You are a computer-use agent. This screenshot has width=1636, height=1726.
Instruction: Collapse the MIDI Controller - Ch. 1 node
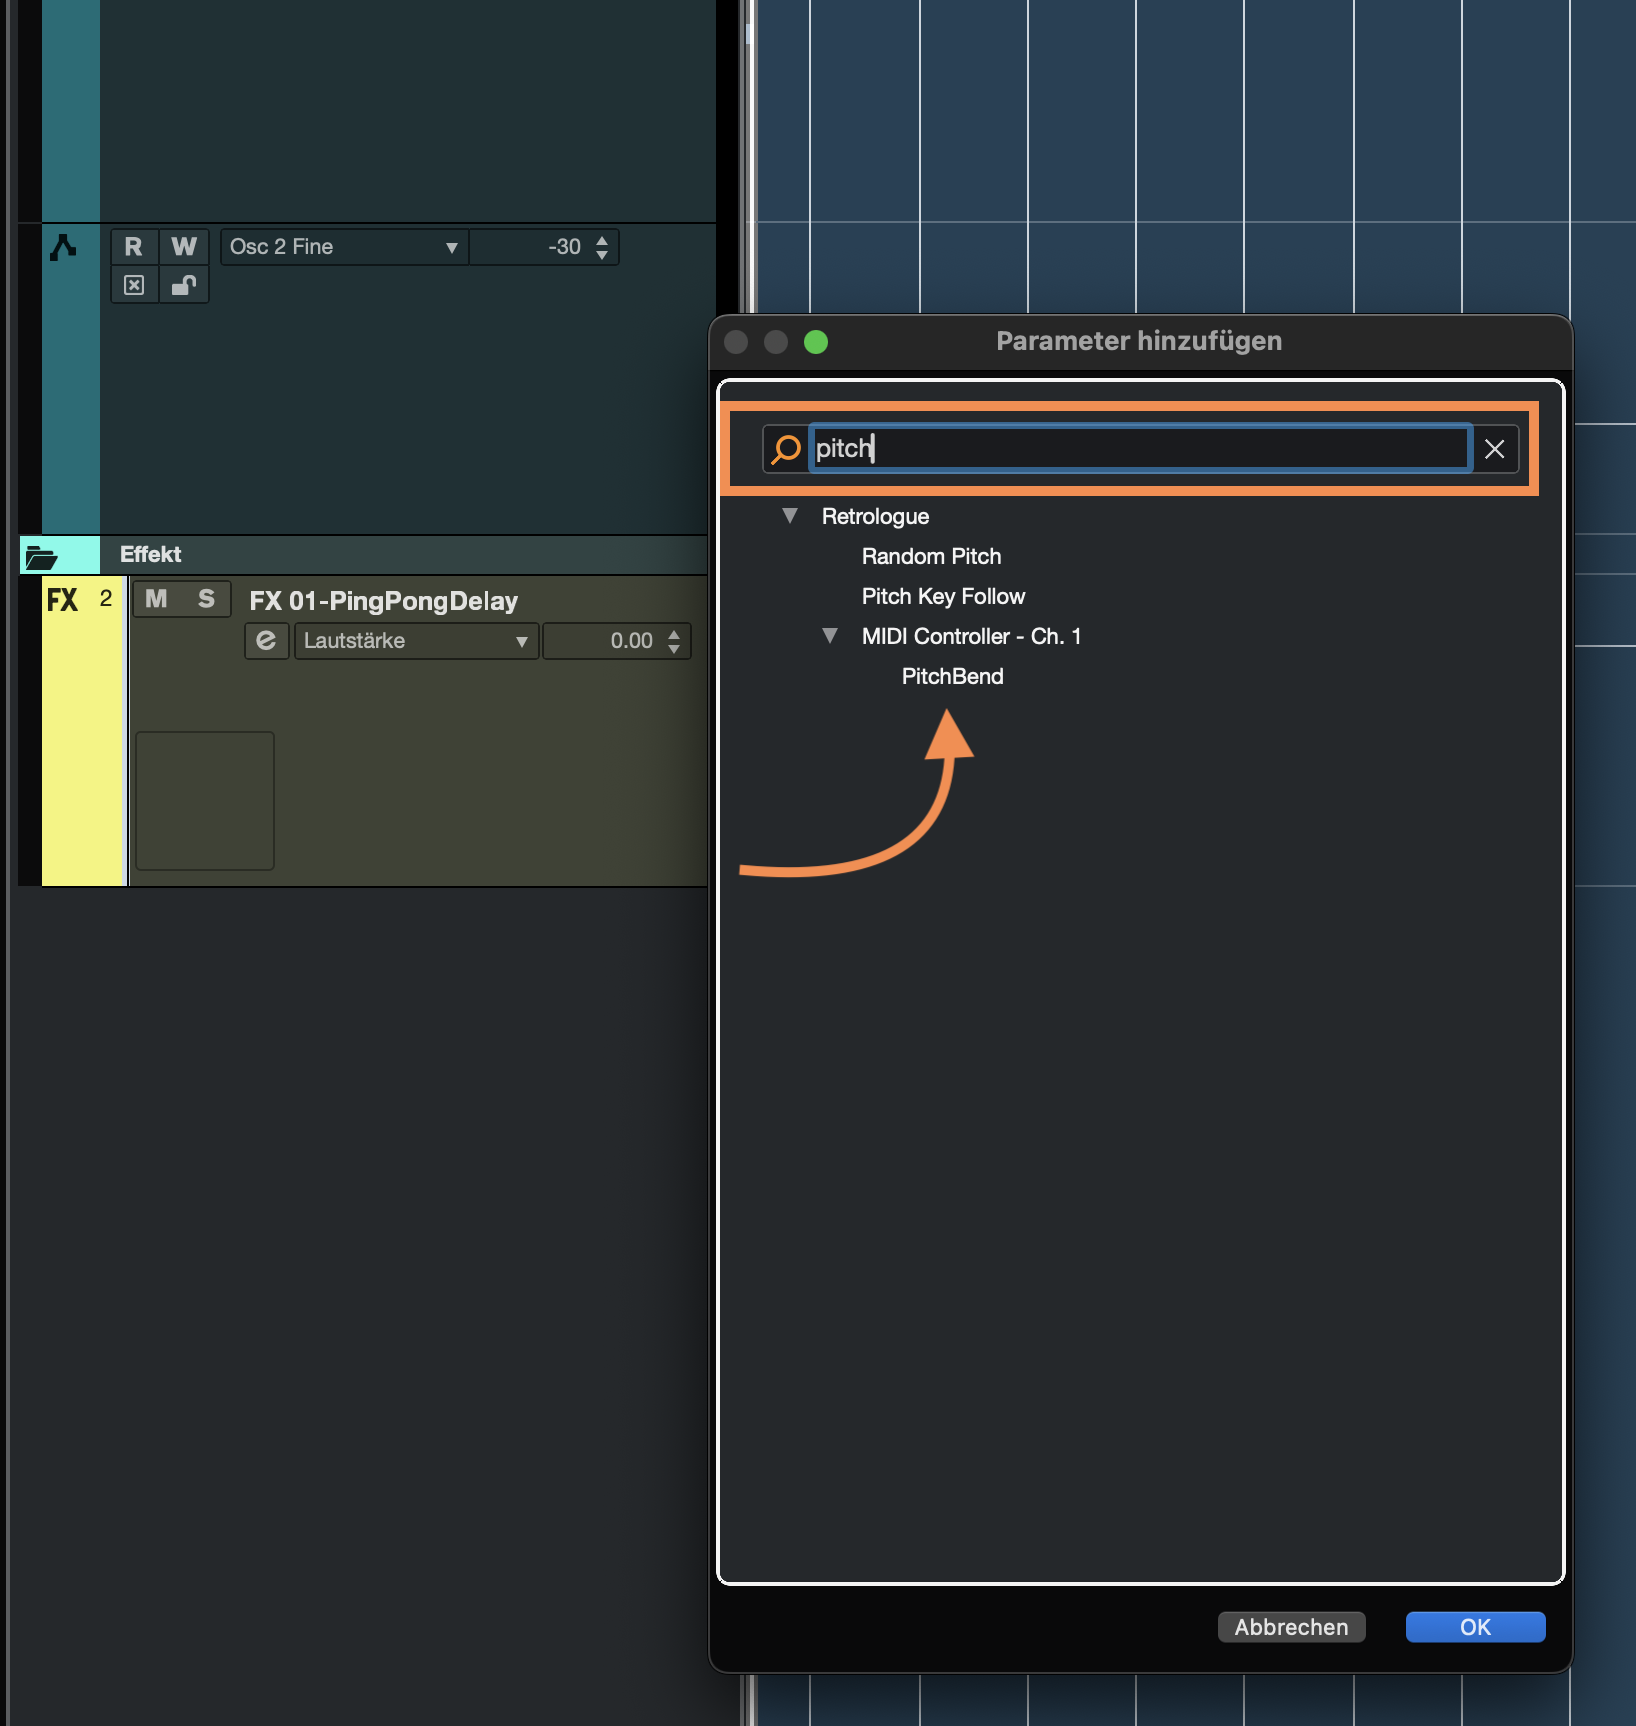(830, 636)
